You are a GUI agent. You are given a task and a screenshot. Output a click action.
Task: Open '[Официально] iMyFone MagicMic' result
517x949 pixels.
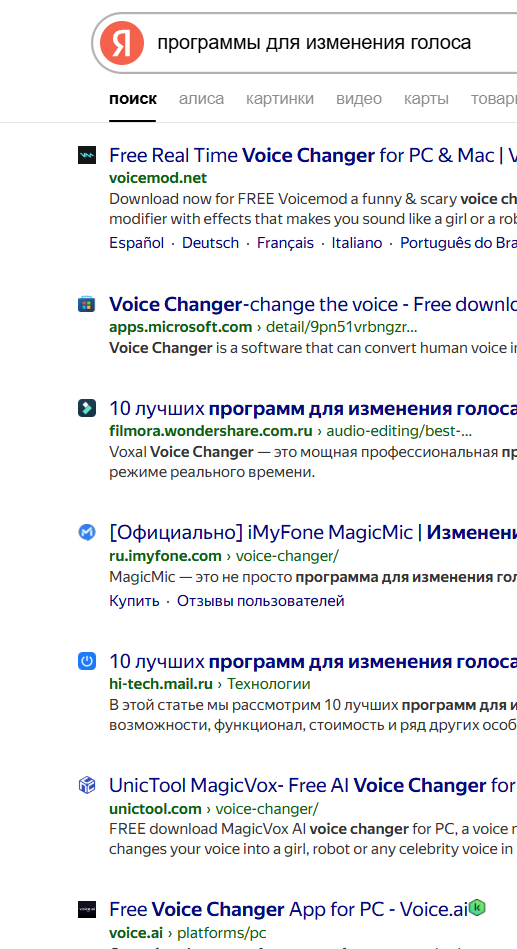pyautogui.click(x=313, y=533)
